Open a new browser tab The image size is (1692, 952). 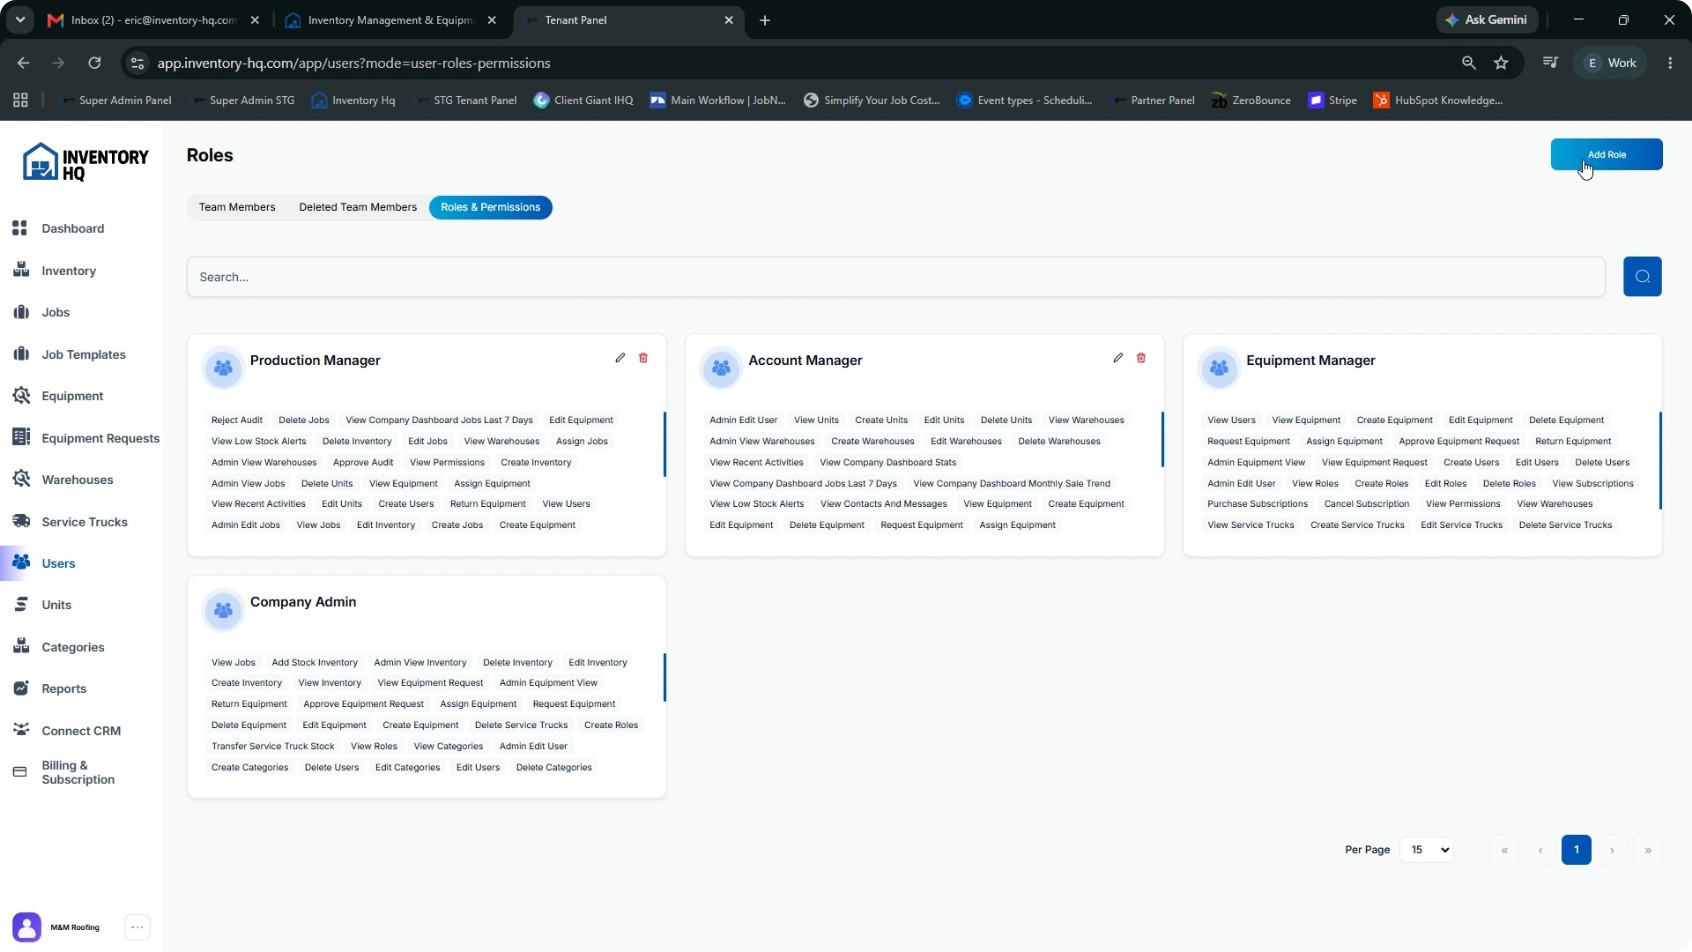point(765,20)
